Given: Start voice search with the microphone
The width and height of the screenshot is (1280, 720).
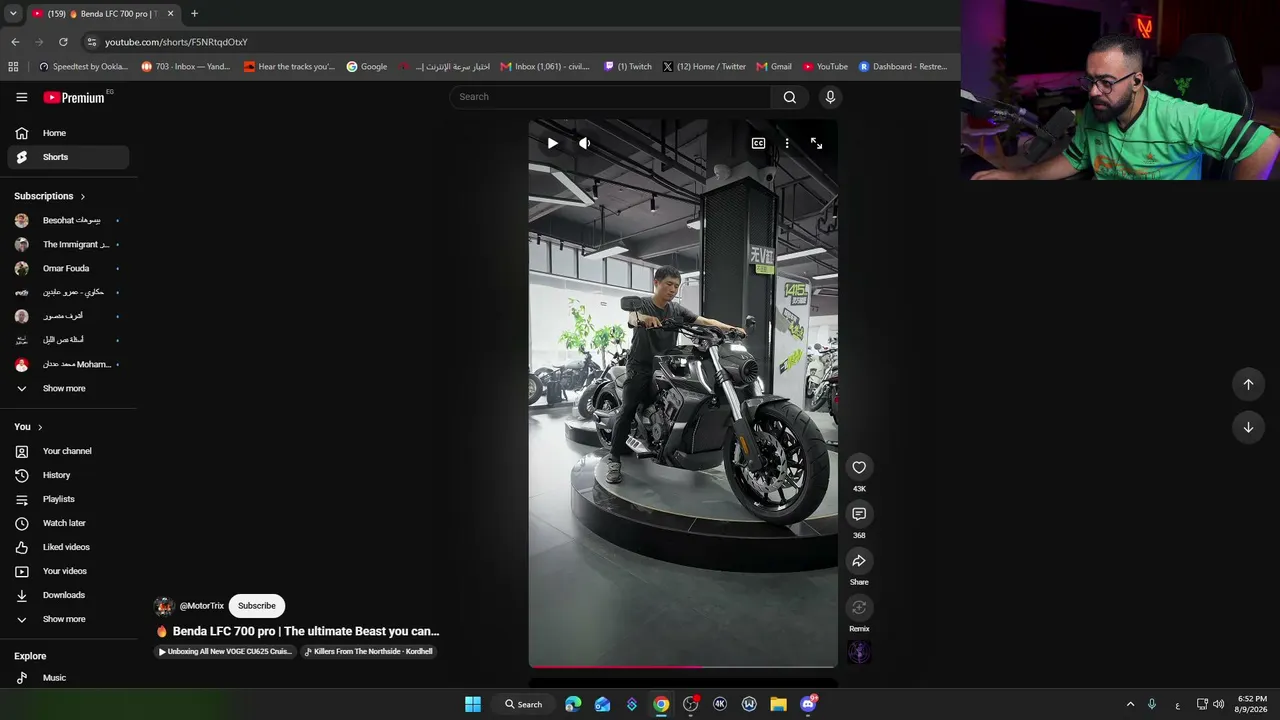Looking at the screenshot, I should [829, 97].
